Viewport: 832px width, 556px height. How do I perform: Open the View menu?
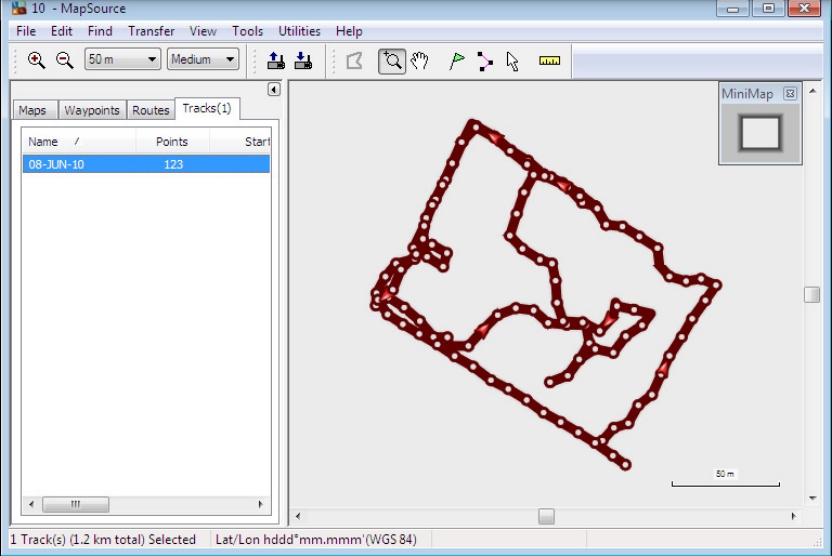click(x=203, y=31)
